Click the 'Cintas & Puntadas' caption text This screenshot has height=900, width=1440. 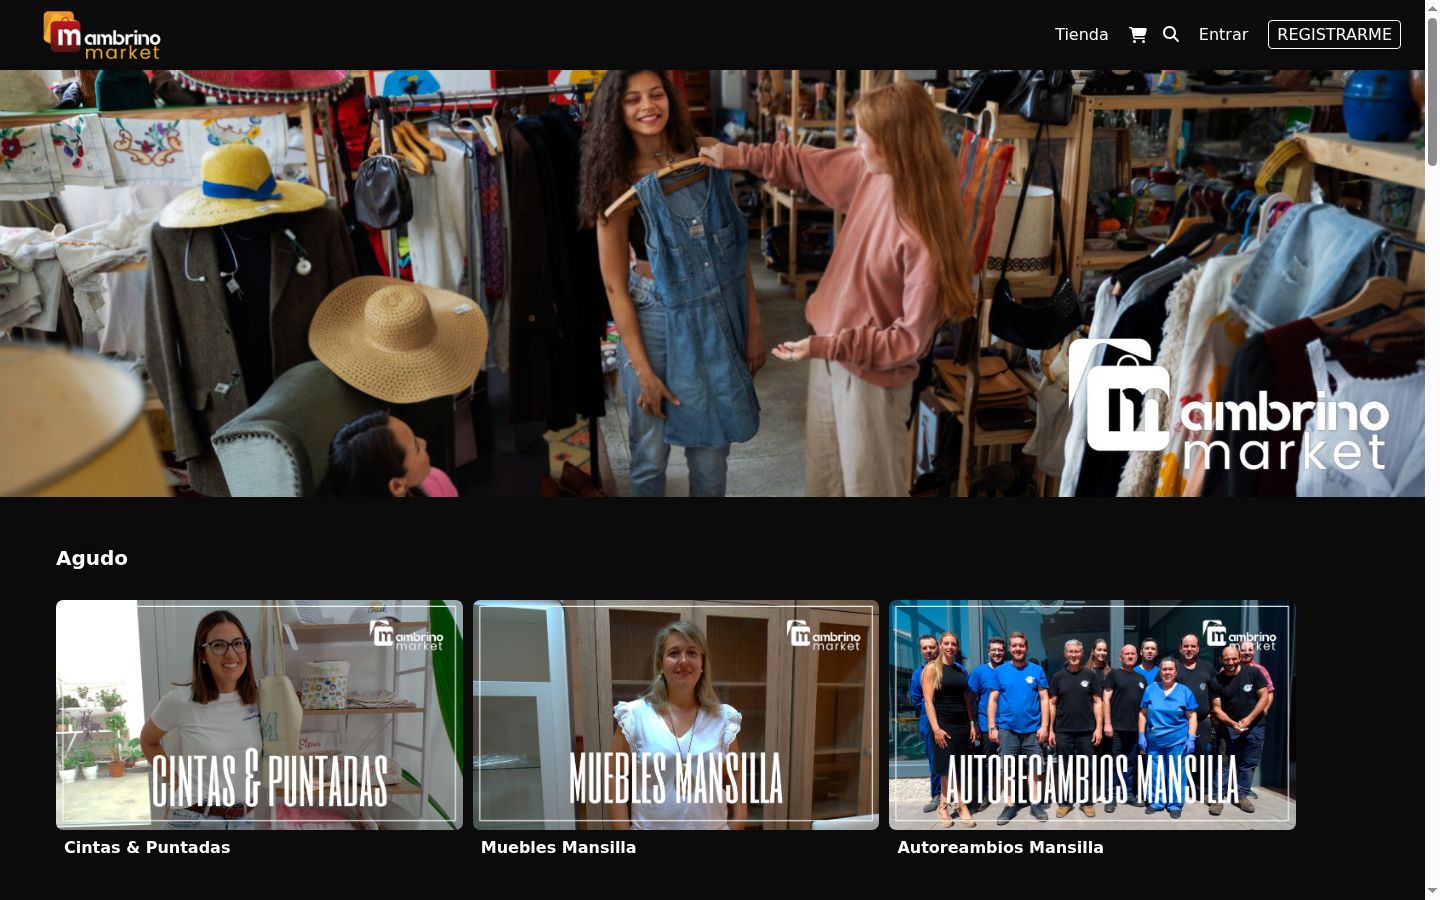(147, 847)
